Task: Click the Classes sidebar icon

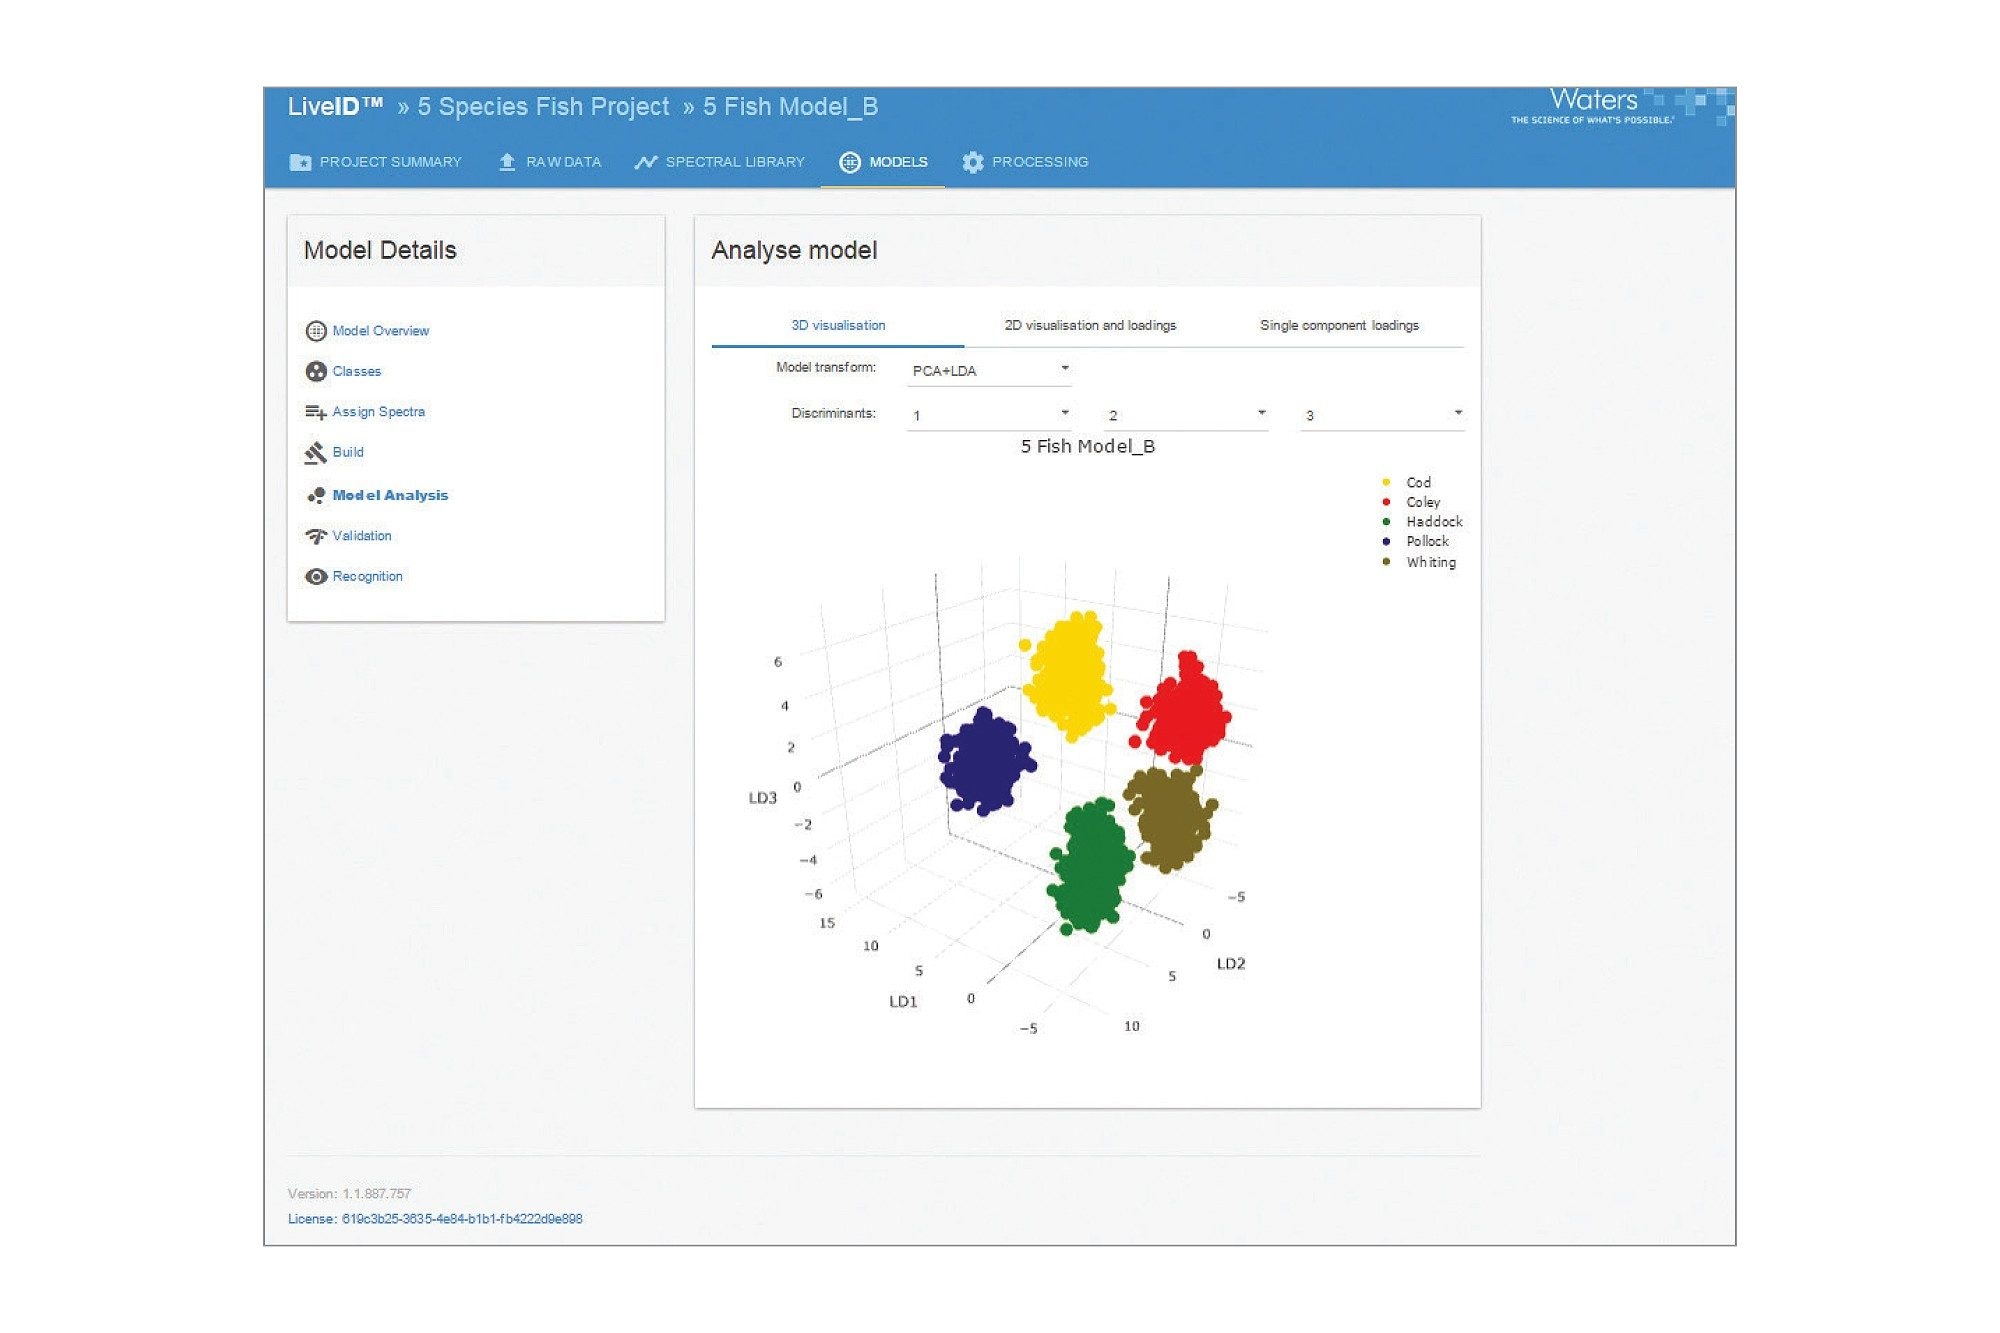Action: (316, 371)
